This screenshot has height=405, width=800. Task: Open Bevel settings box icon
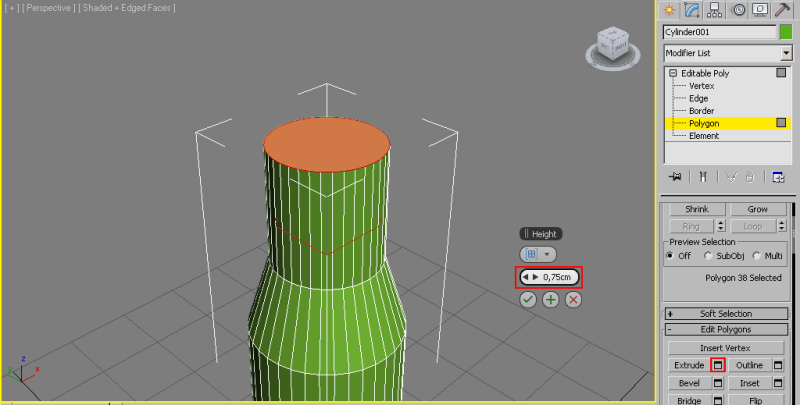point(718,383)
